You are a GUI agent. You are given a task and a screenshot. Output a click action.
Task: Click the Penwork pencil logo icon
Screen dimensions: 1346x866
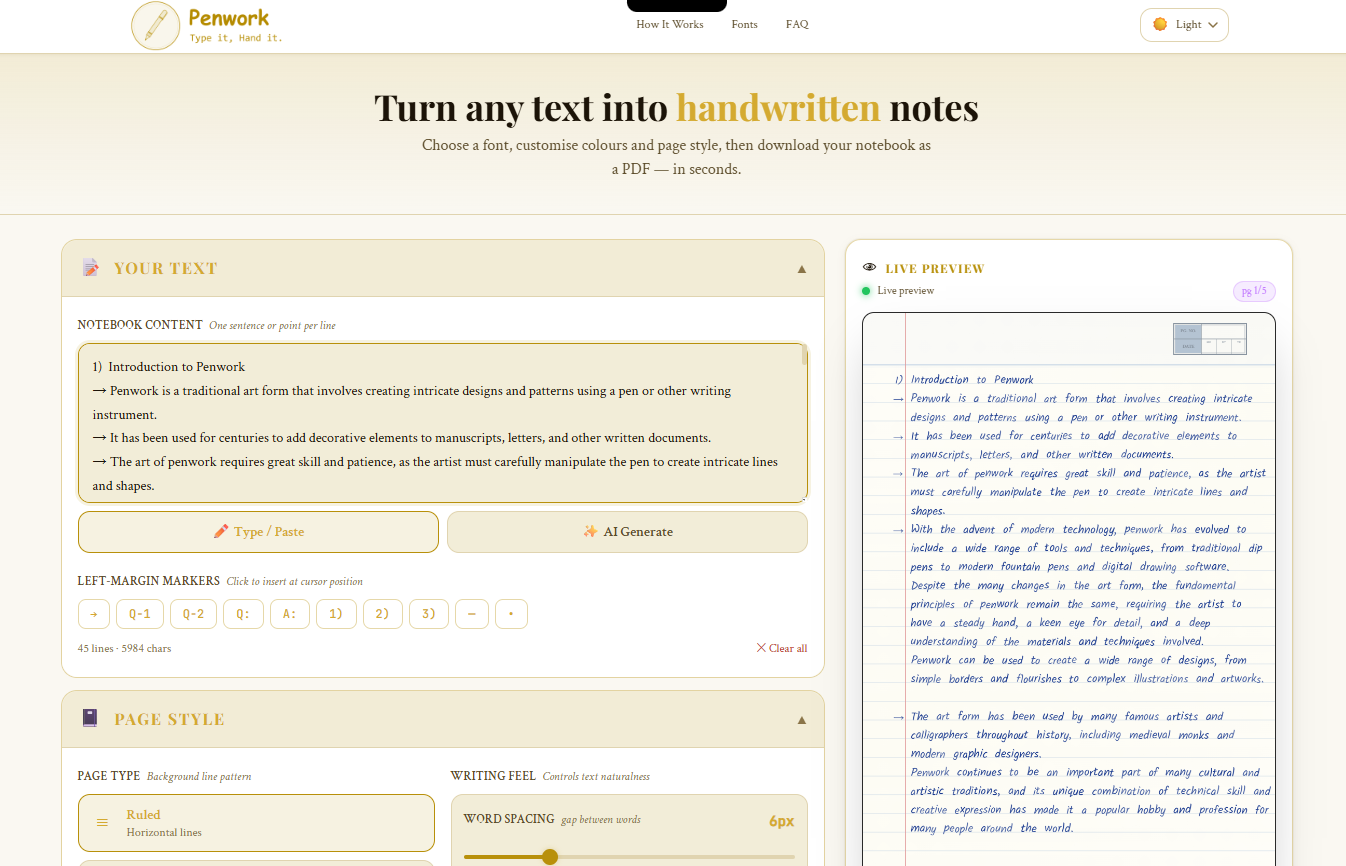pyautogui.click(x=156, y=25)
